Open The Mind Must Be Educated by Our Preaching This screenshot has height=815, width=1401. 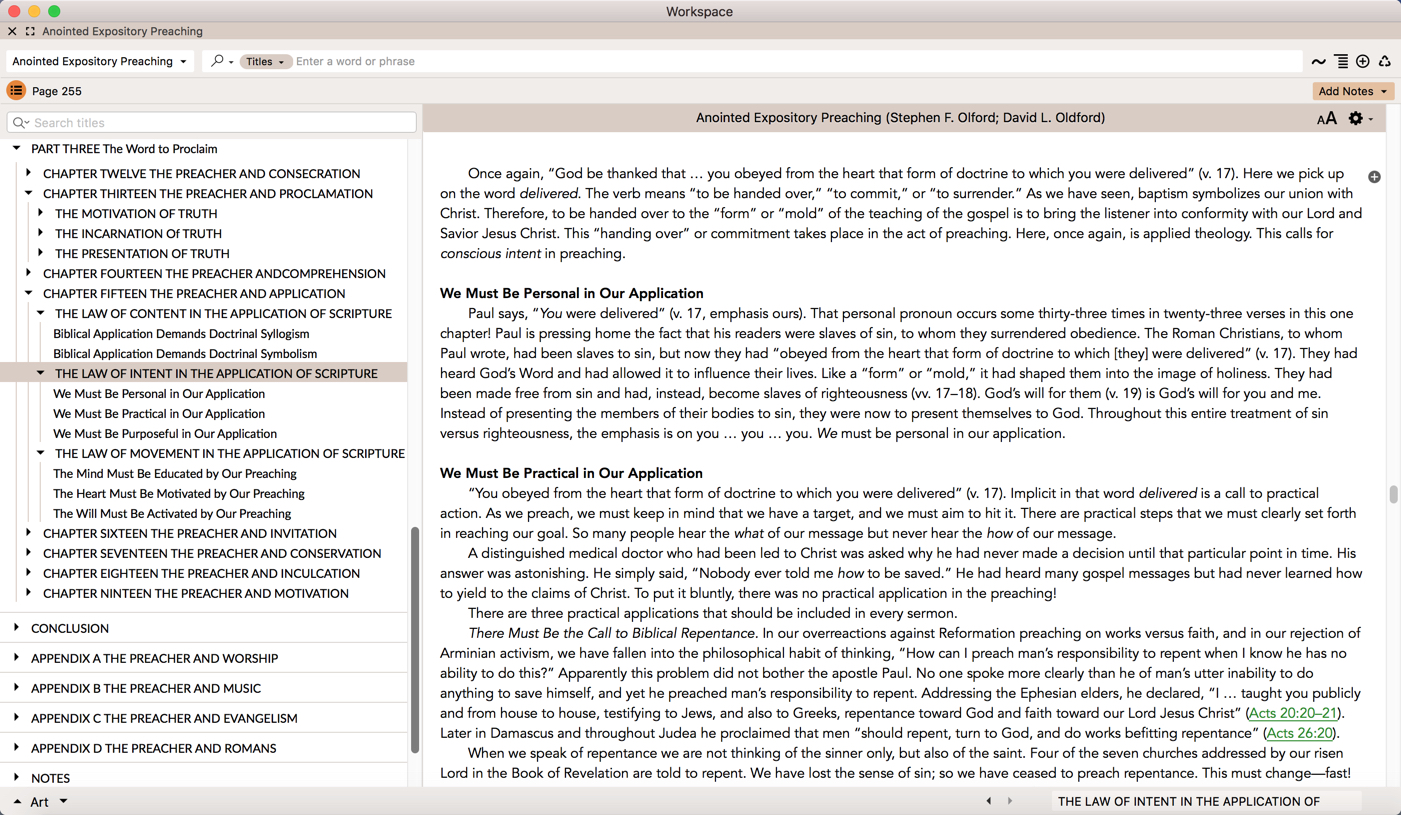175,473
